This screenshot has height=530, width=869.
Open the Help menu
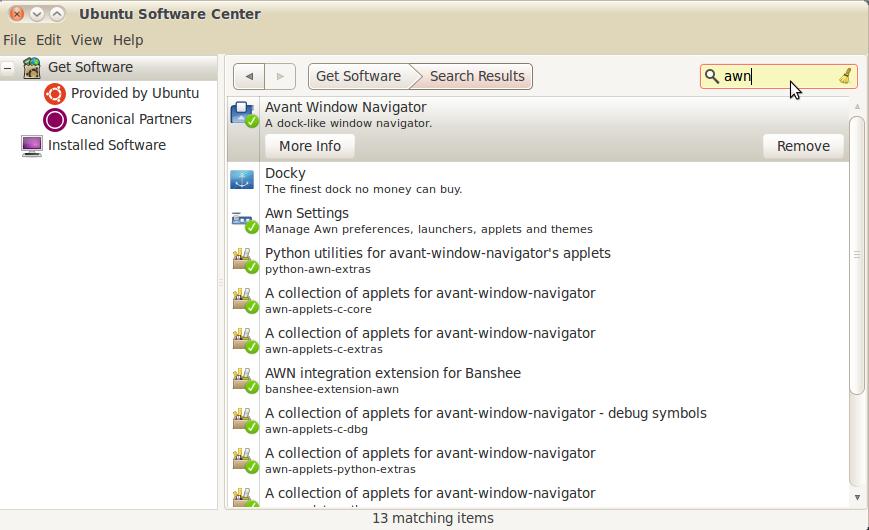coord(128,40)
